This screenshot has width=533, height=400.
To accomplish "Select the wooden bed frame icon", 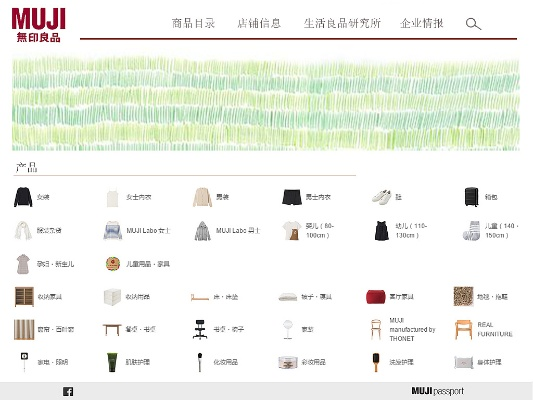I will pyautogui.click(x=200, y=298).
